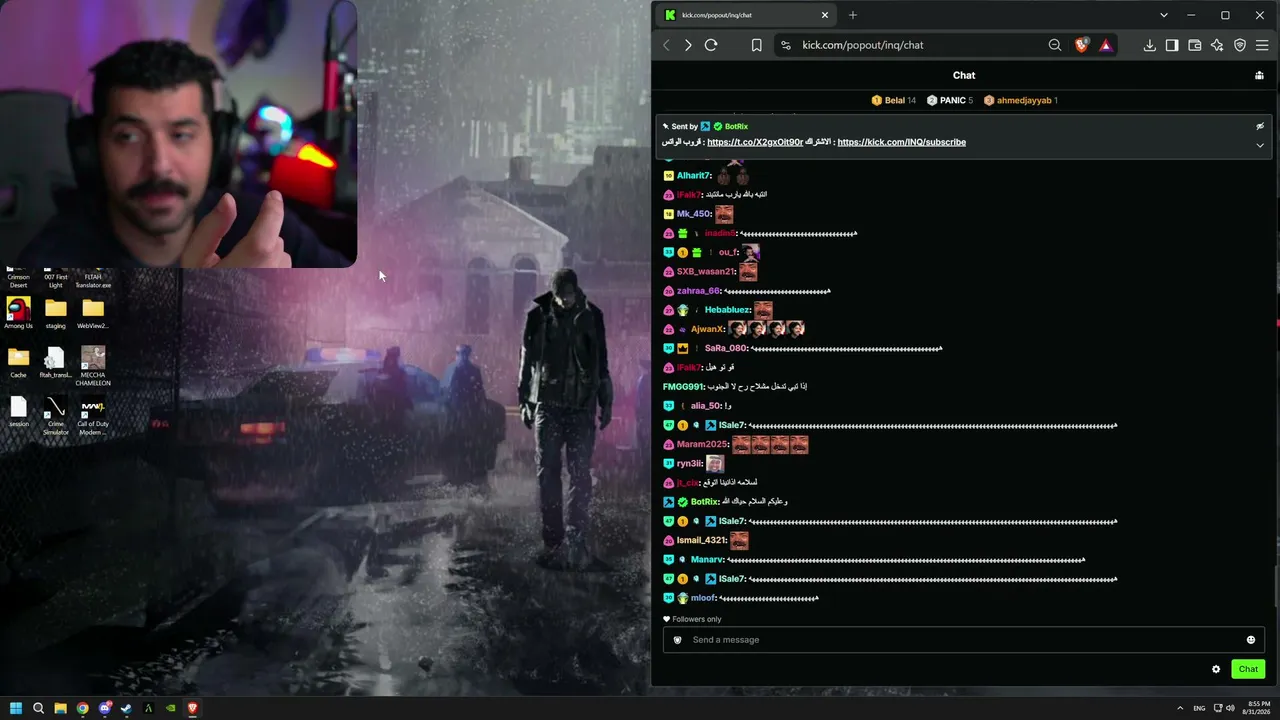Open the taskbar clock and calendar
Image resolution: width=1280 pixels, height=720 pixels.
1258,708
